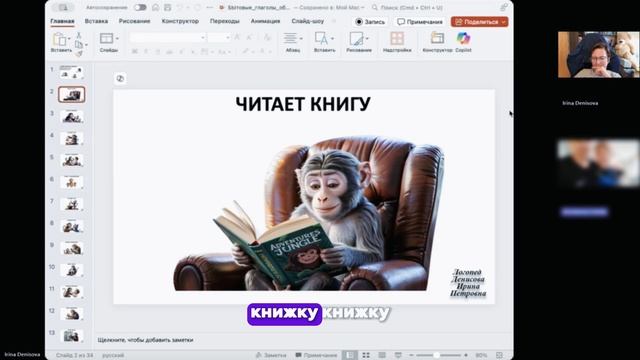Click the comment indicator above the slide
This screenshot has width=640, height=360.
coord(120,78)
